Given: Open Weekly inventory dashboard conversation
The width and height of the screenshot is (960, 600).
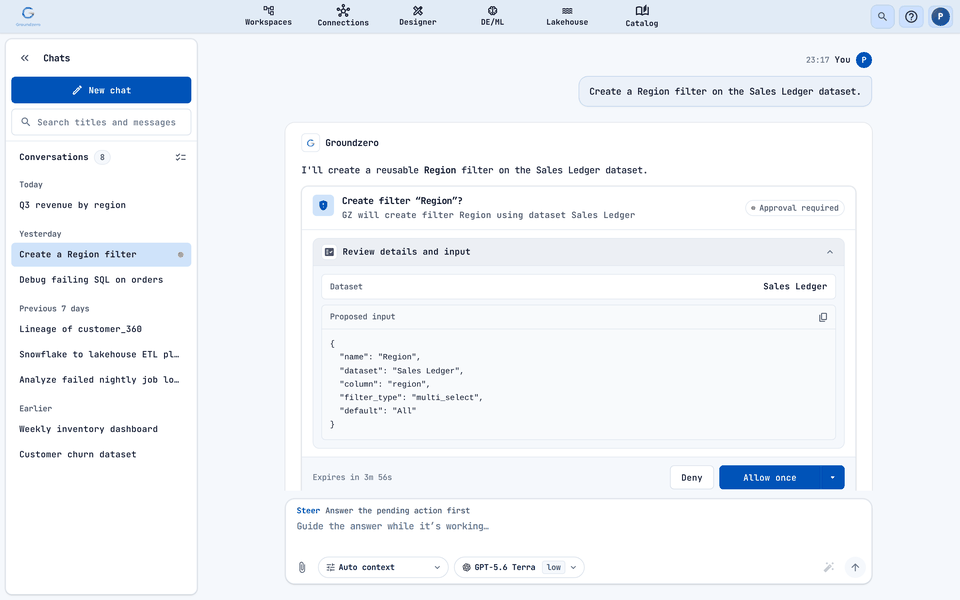Looking at the screenshot, I should pos(101,429).
